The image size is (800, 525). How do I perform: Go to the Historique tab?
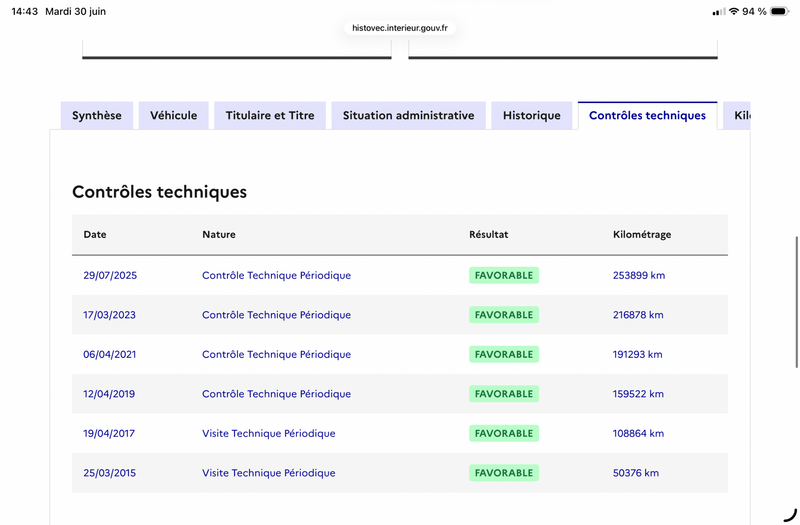click(x=532, y=115)
